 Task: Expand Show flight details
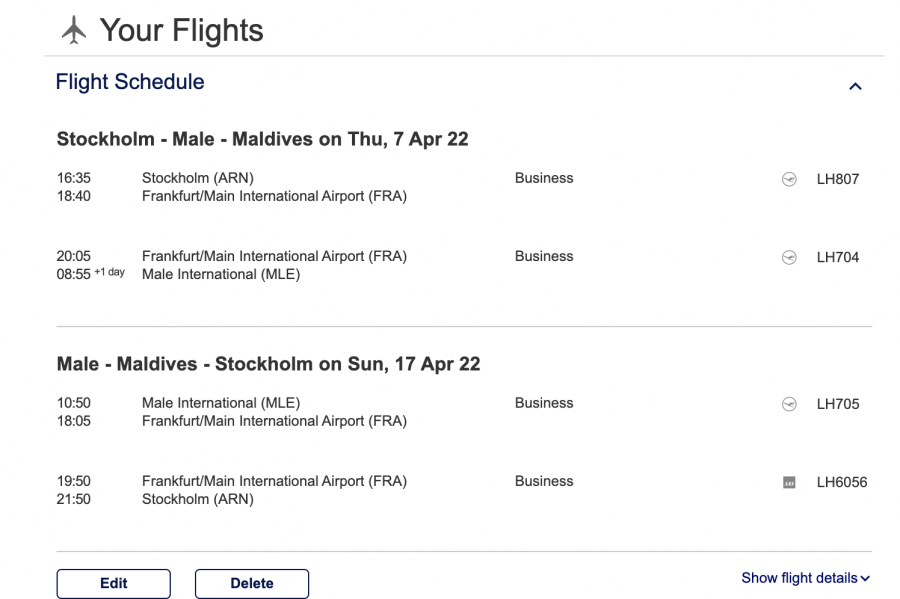coord(806,578)
